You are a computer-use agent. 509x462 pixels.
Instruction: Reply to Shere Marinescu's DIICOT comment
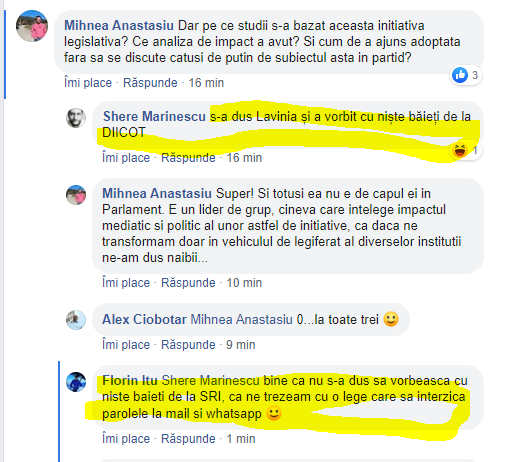click(x=188, y=158)
